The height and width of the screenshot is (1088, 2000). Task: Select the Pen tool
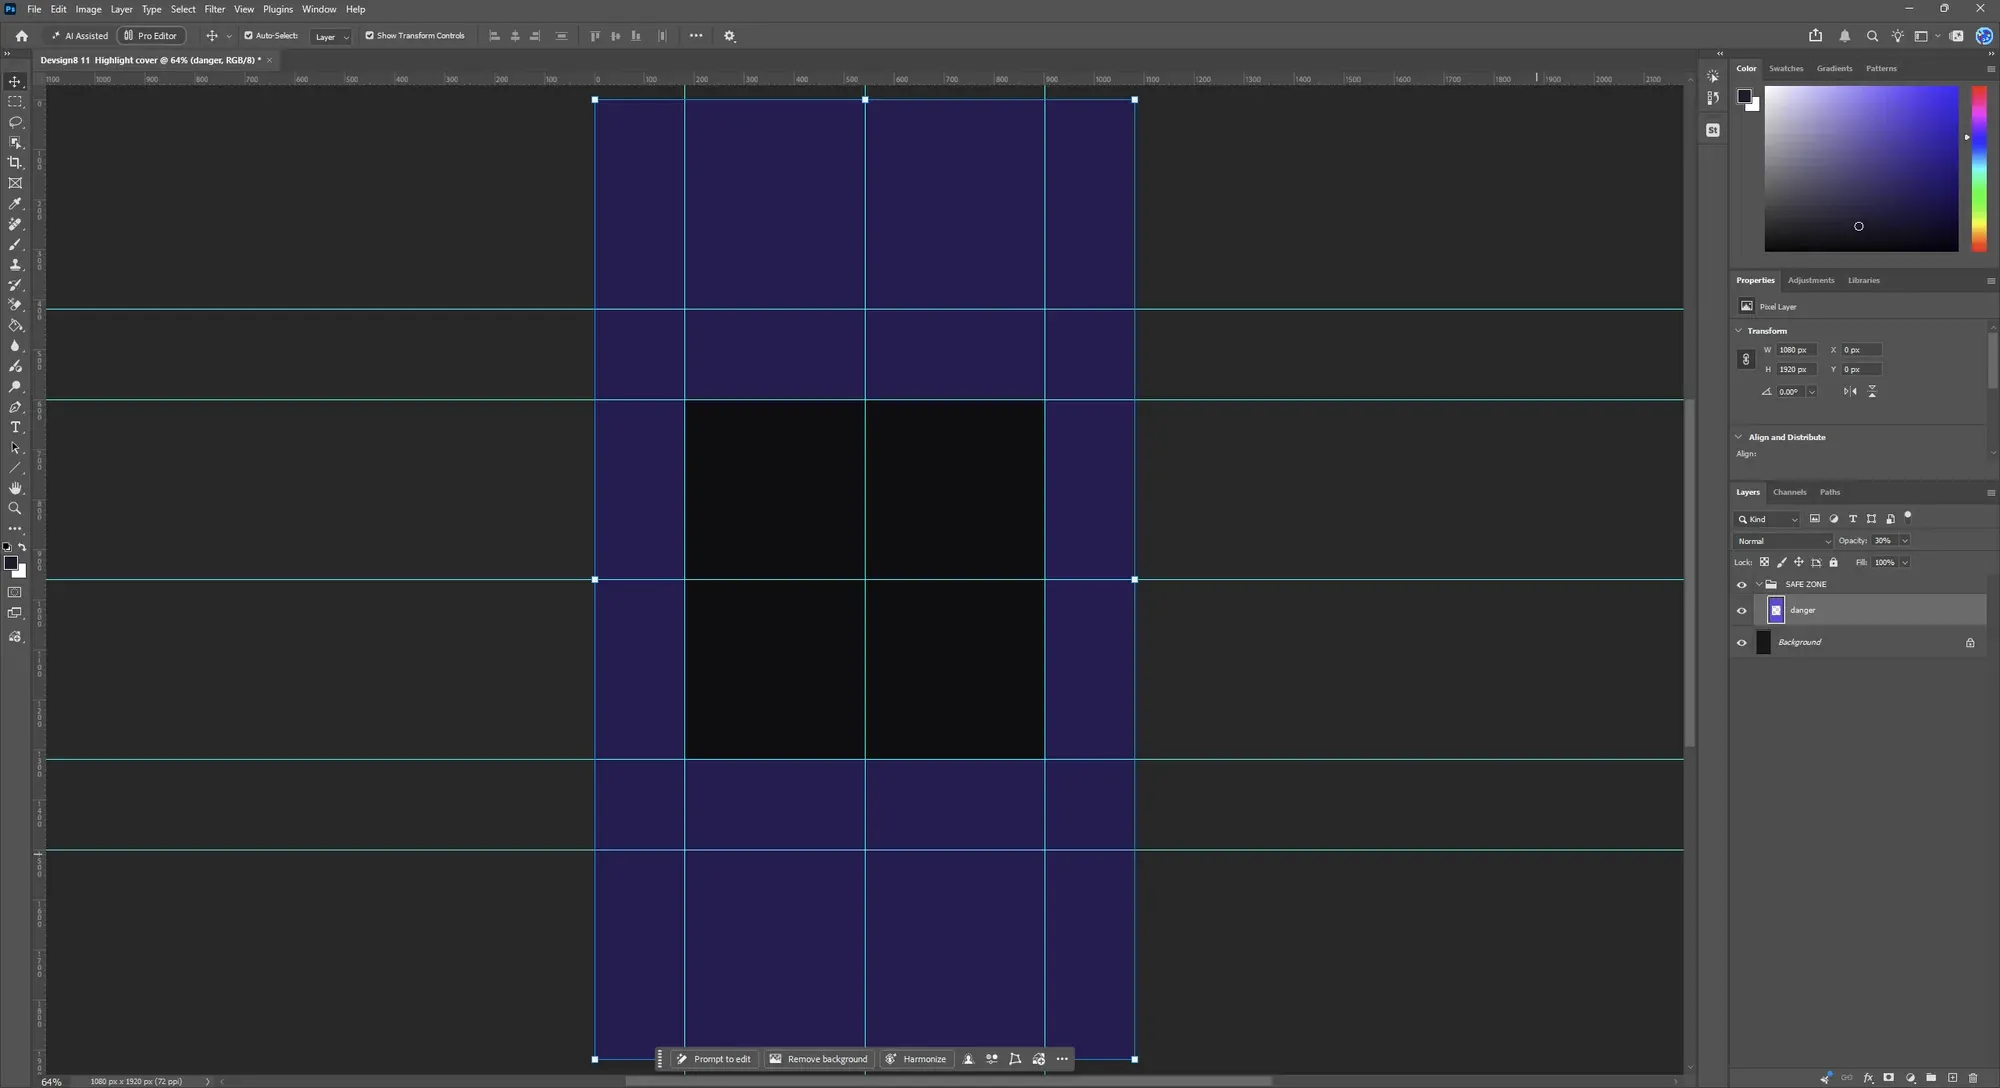tap(15, 407)
